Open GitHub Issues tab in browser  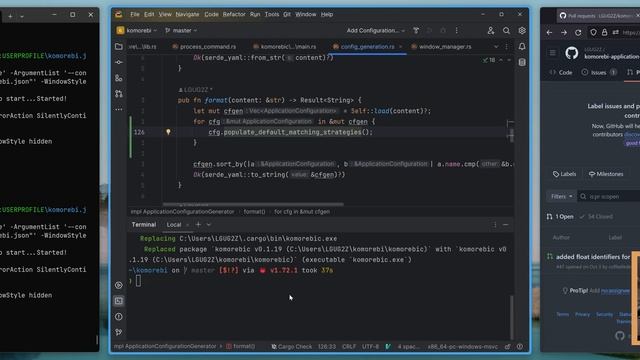click(599, 72)
